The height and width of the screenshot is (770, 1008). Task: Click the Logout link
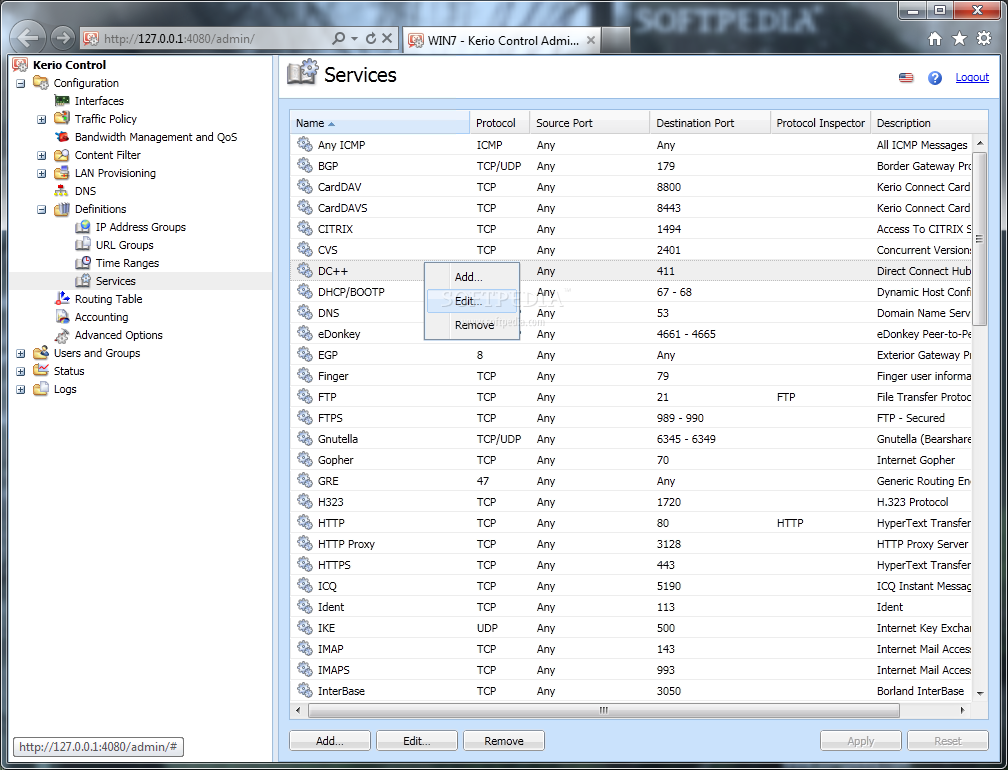point(972,77)
